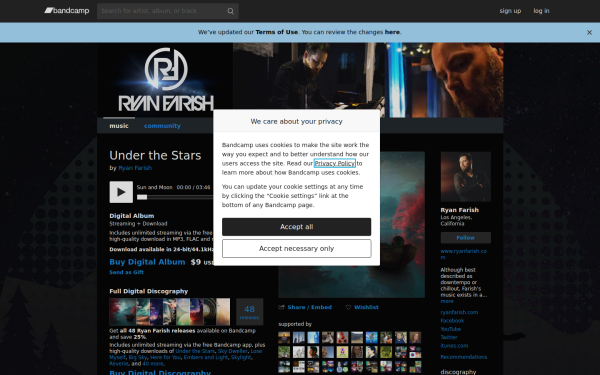Click Send as Gift
The height and width of the screenshot is (375, 600).
(126, 272)
